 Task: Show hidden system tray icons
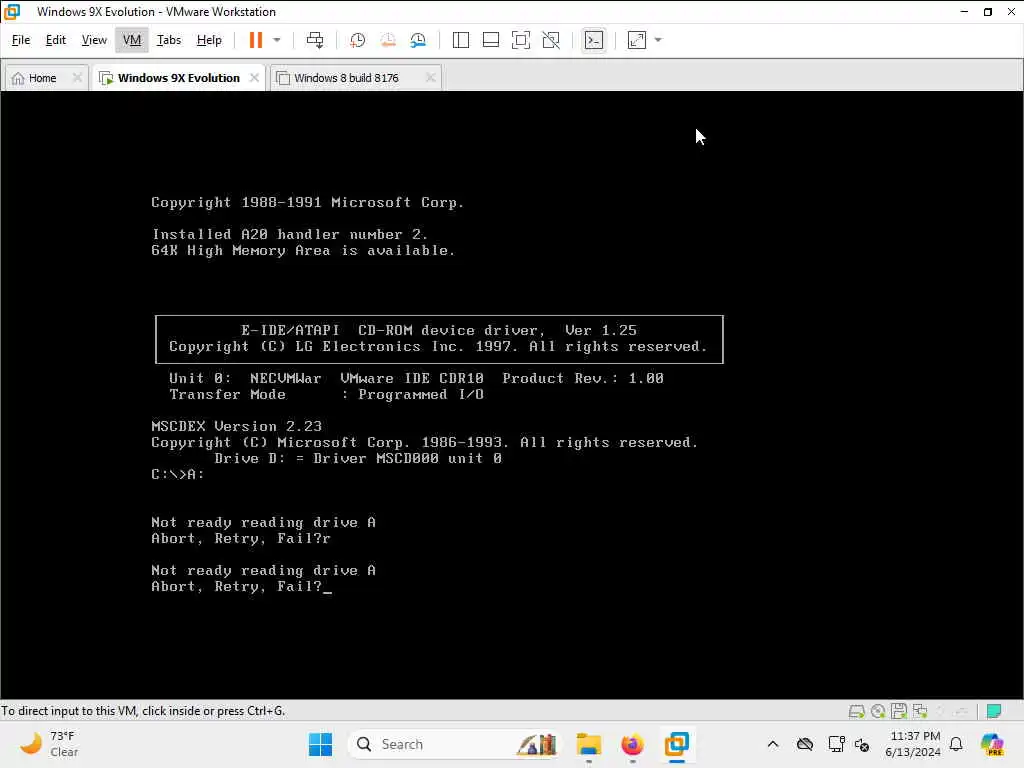point(773,744)
